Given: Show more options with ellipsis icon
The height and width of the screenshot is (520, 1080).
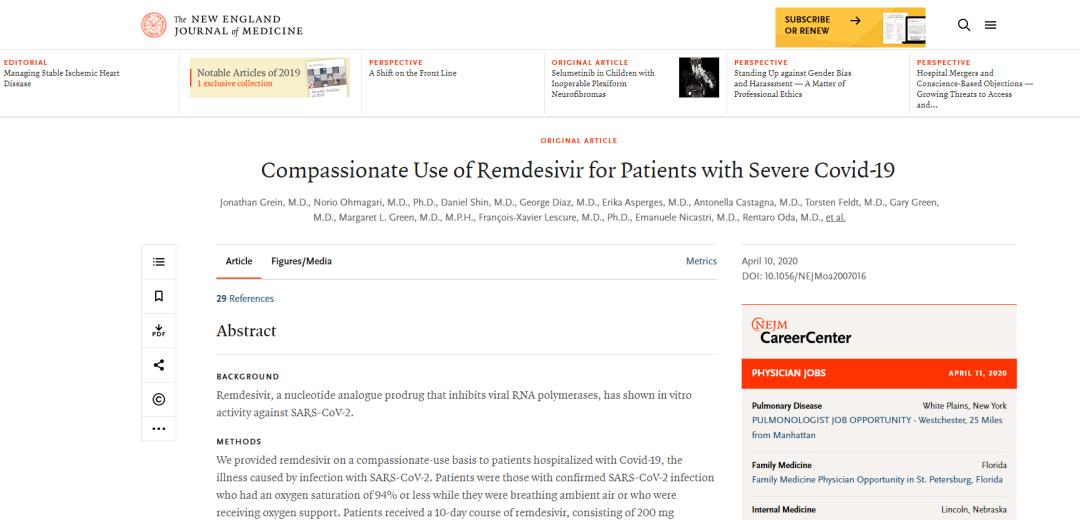Looking at the screenshot, I should (x=158, y=429).
